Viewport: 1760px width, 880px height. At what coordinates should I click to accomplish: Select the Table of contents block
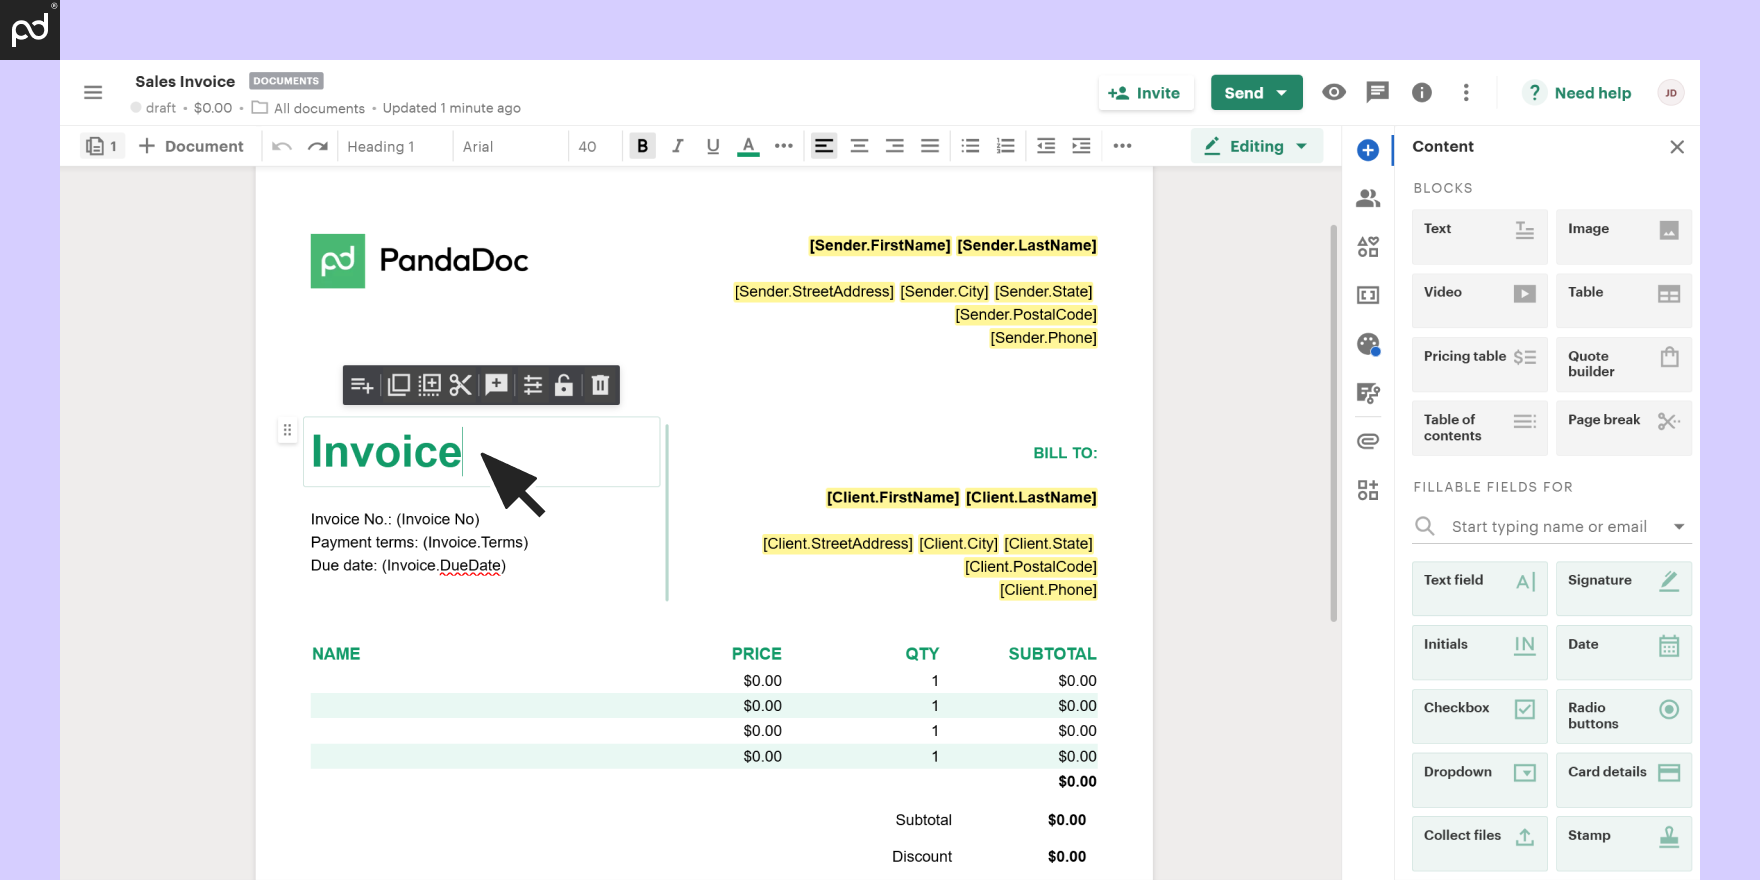coord(1480,428)
